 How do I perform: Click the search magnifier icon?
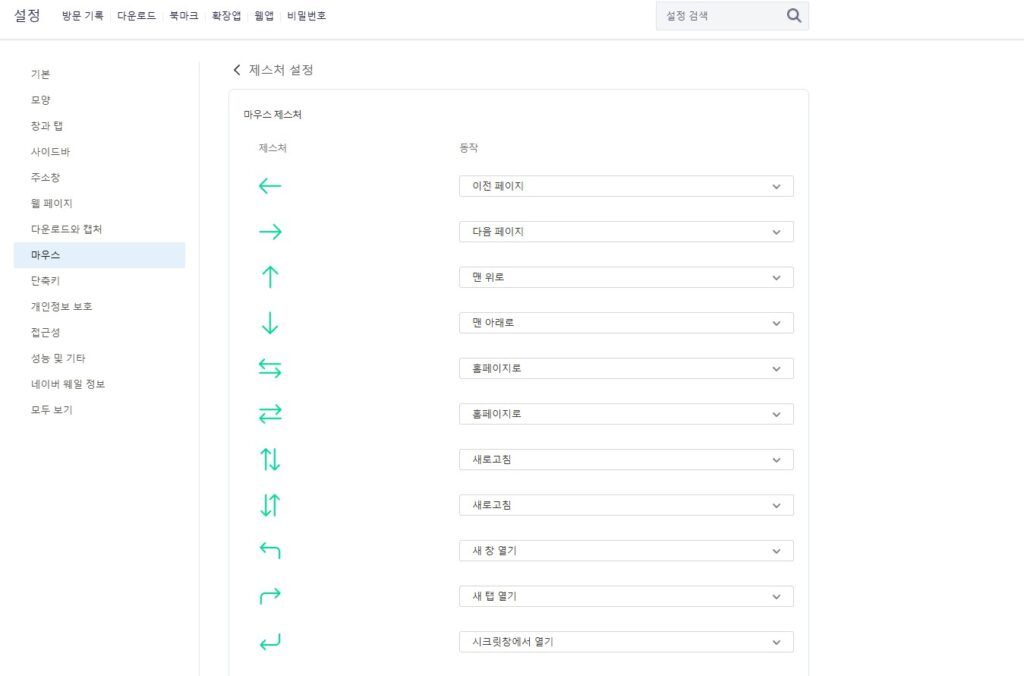tap(793, 16)
